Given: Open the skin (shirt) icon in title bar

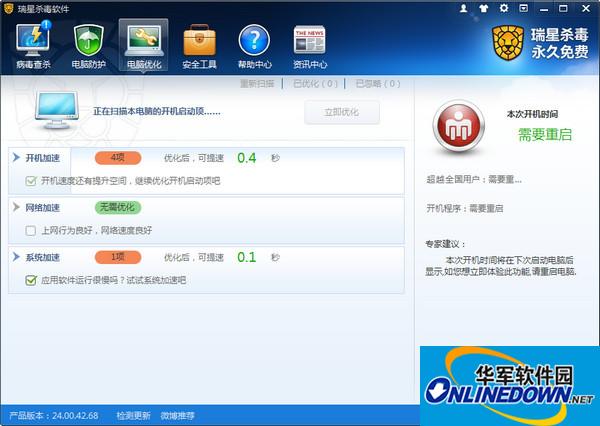Looking at the screenshot, I should coord(483,8).
